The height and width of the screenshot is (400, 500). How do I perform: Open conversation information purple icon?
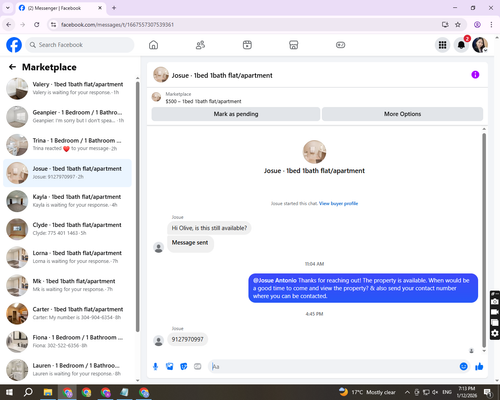point(475,75)
